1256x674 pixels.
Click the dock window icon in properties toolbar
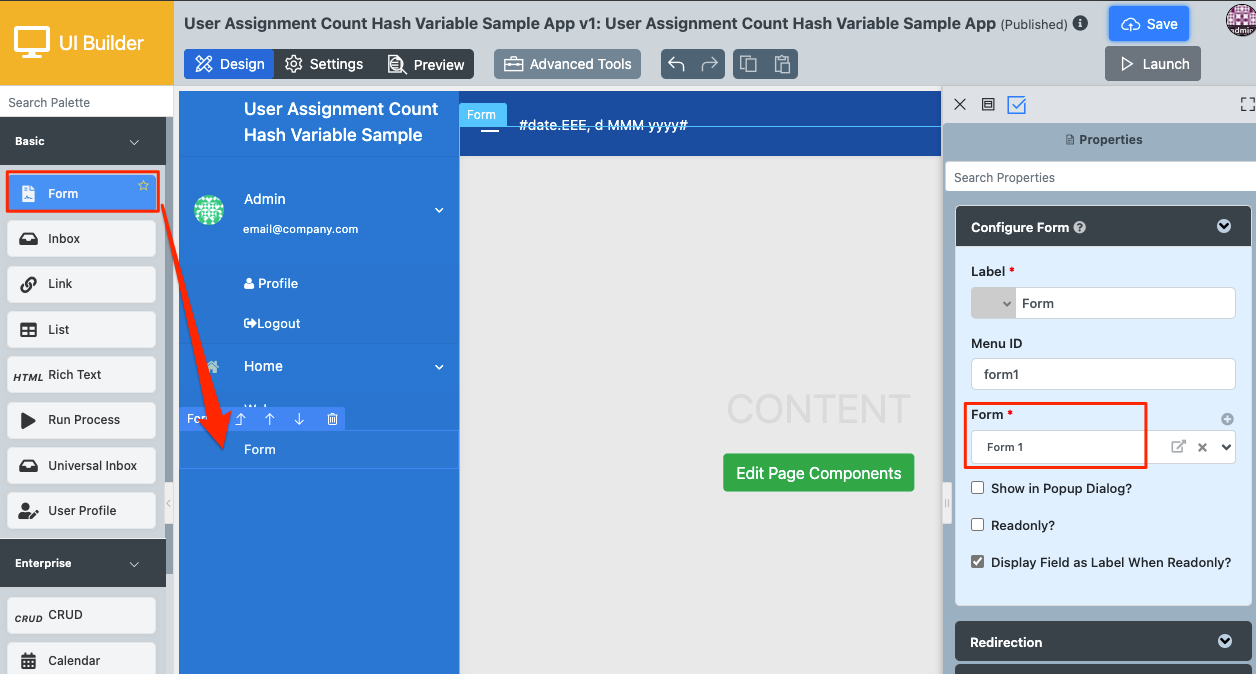click(988, 104)
